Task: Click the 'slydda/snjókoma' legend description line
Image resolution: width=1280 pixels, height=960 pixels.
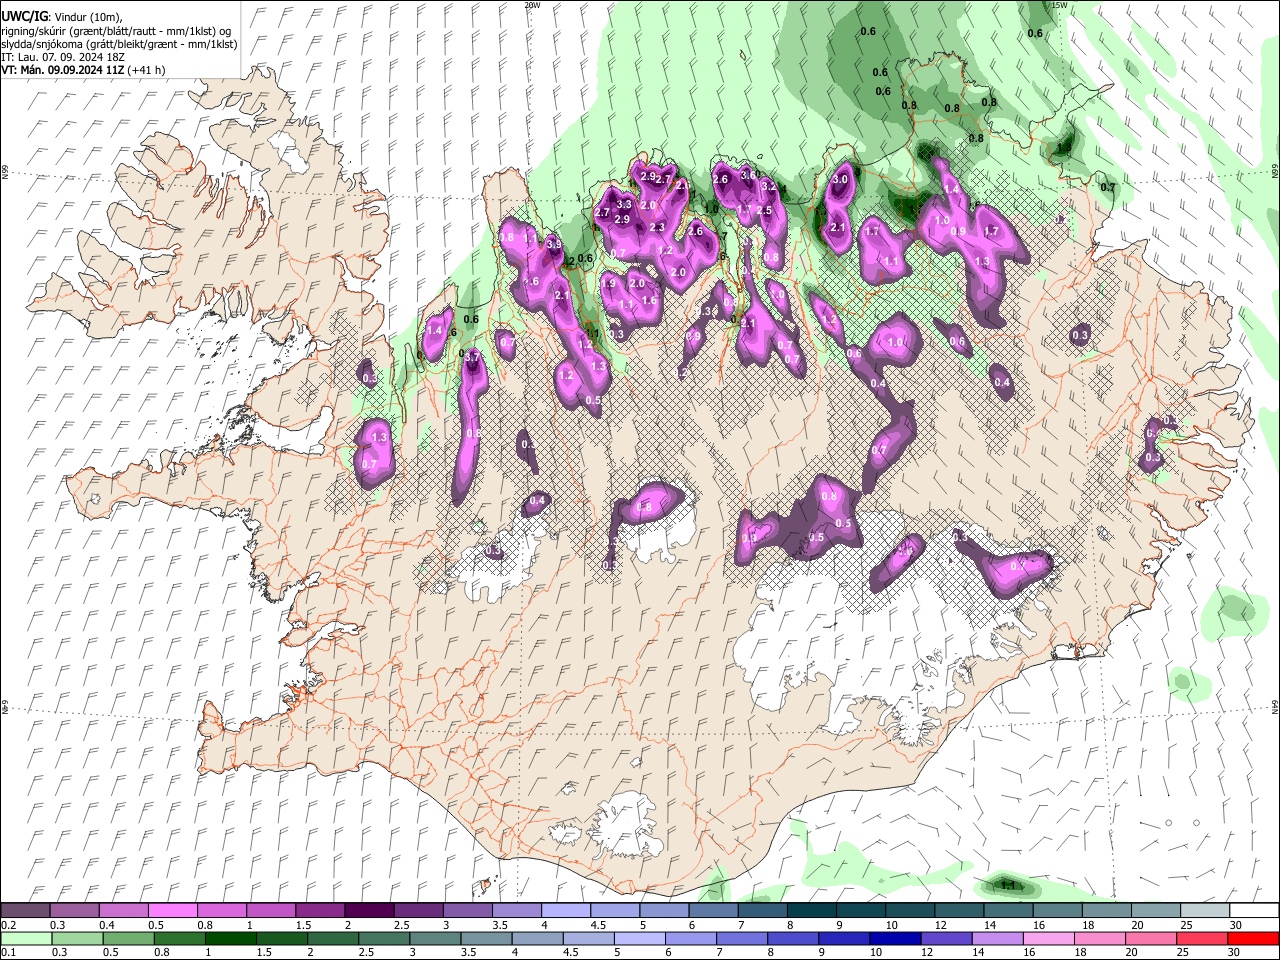Action: pos(118,44)
